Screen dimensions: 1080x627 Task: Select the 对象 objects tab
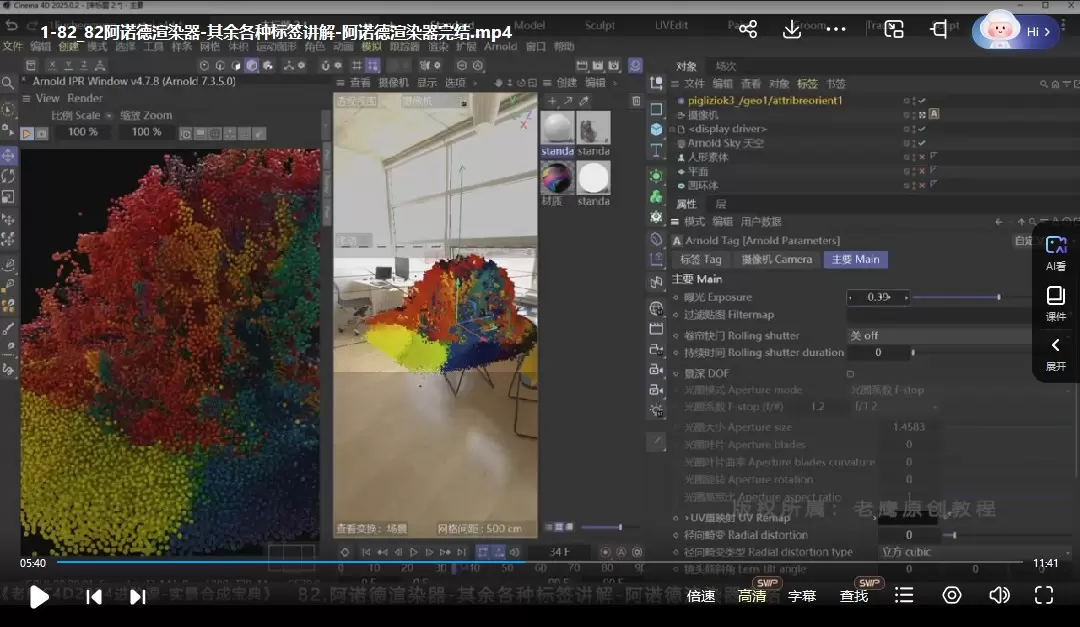coord(686,66)
